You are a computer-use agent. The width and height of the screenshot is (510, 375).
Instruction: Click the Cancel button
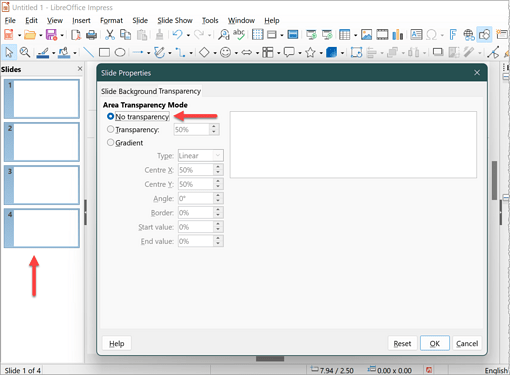[x=467, y=343]
